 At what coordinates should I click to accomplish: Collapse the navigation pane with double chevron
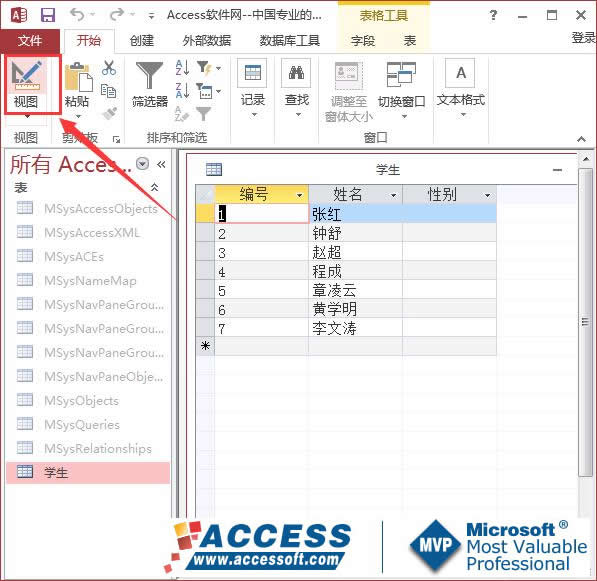pyautogui.click(x=161, y=164)
